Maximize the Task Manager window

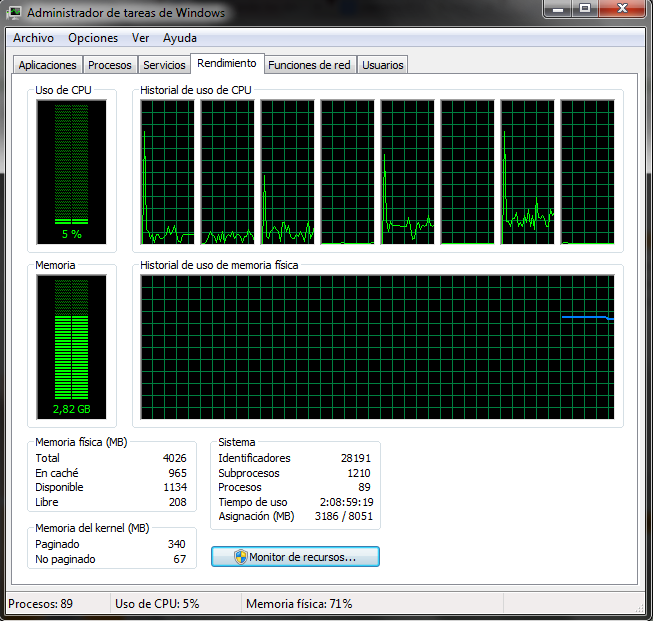(x=585, y=8)
